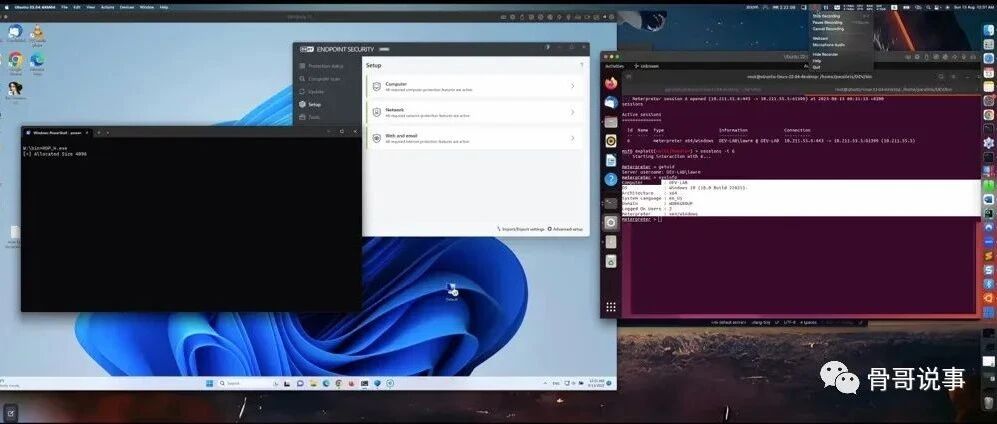Open Tools in the ESET sidebar
Screen dimensions: 997x424
click(310, 117)
